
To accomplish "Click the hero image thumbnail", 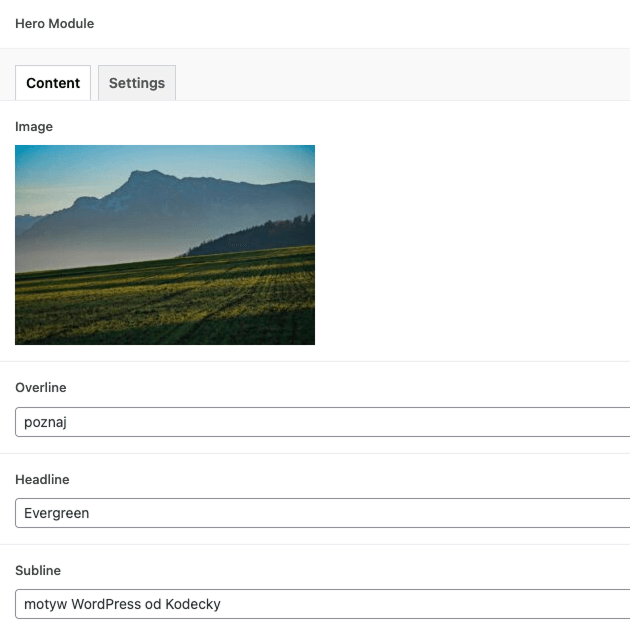I will point(165,245).
